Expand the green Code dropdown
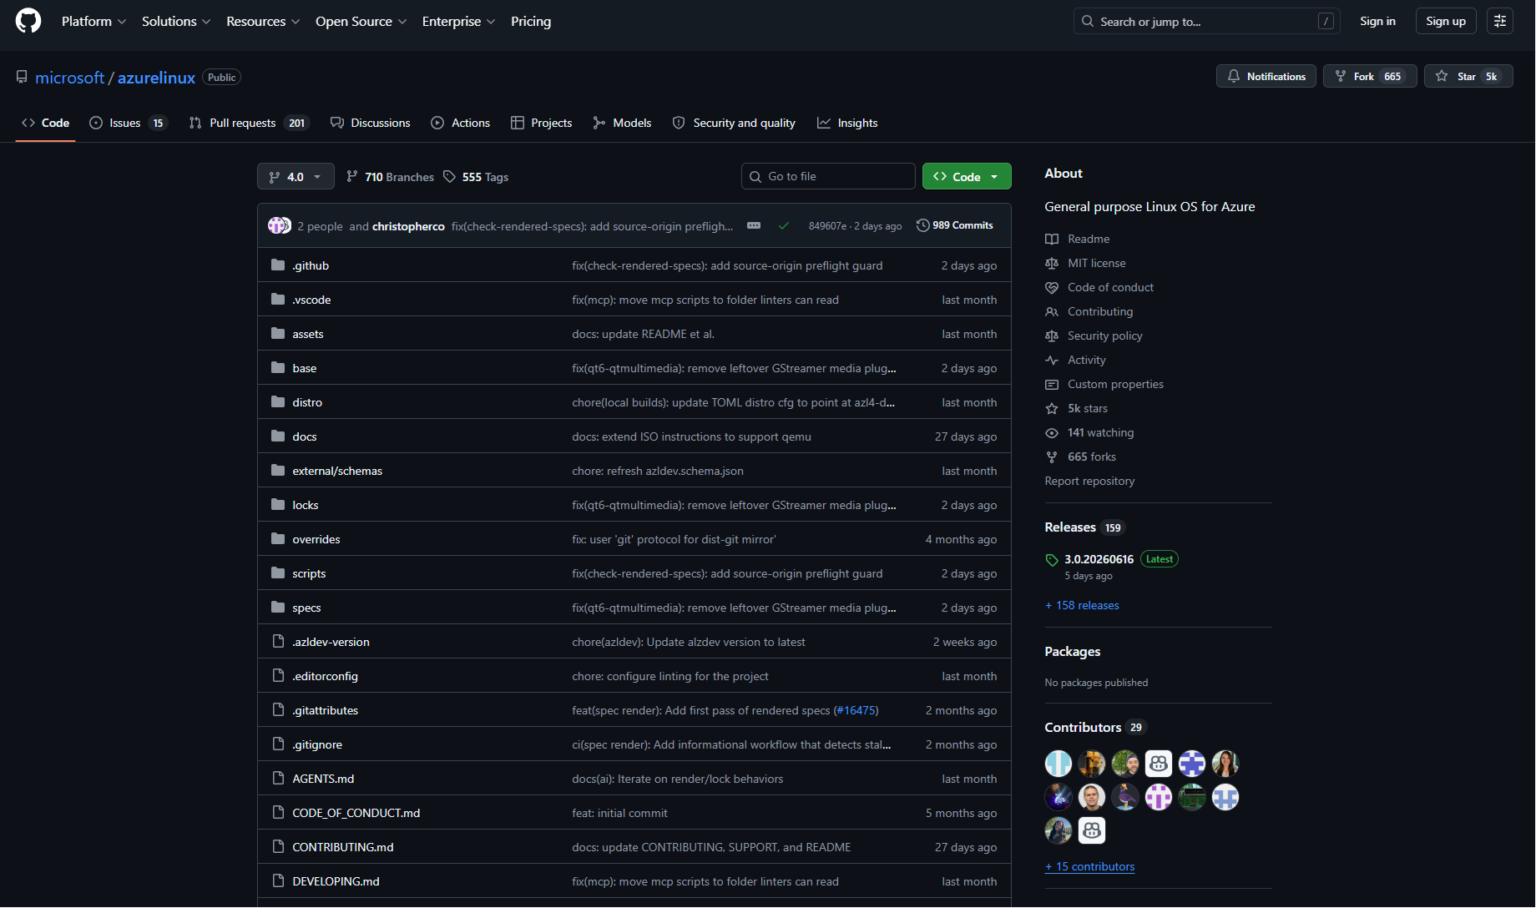Image resolution: width=1536 pixels, height=908 pixels. point(966,177)
